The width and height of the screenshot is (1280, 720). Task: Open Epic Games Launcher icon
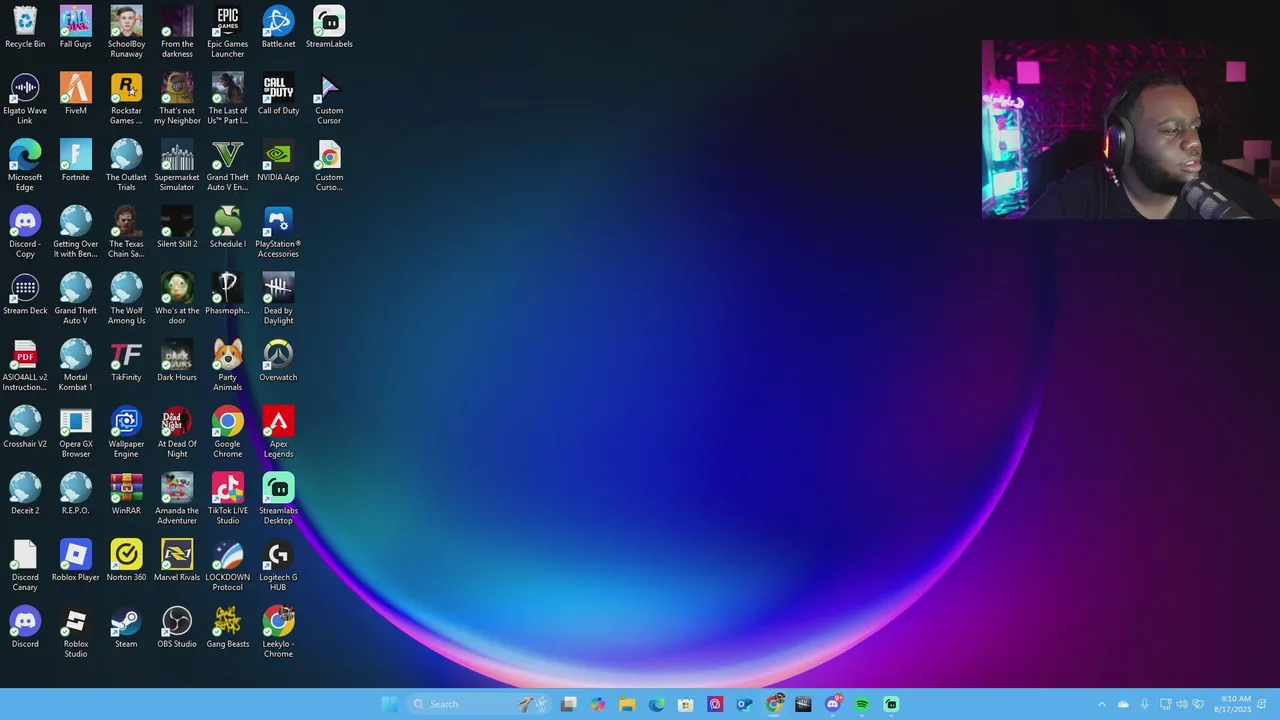tap(228, 32)
